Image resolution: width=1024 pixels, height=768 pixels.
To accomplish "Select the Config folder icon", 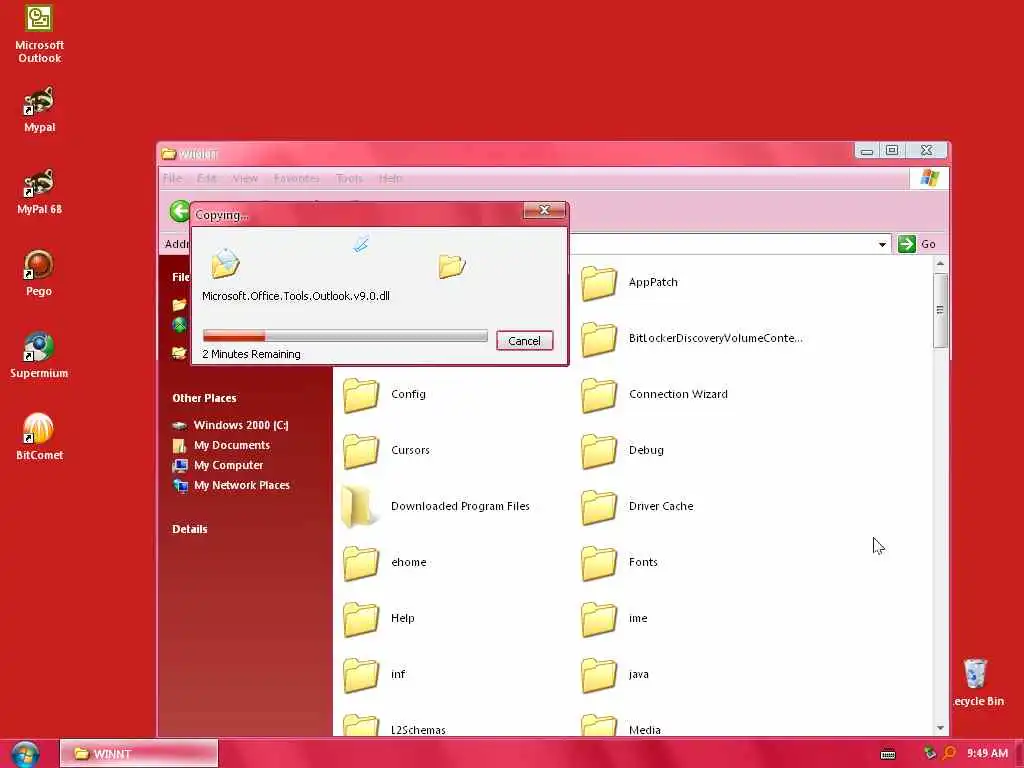I will (x=361, y=394).
